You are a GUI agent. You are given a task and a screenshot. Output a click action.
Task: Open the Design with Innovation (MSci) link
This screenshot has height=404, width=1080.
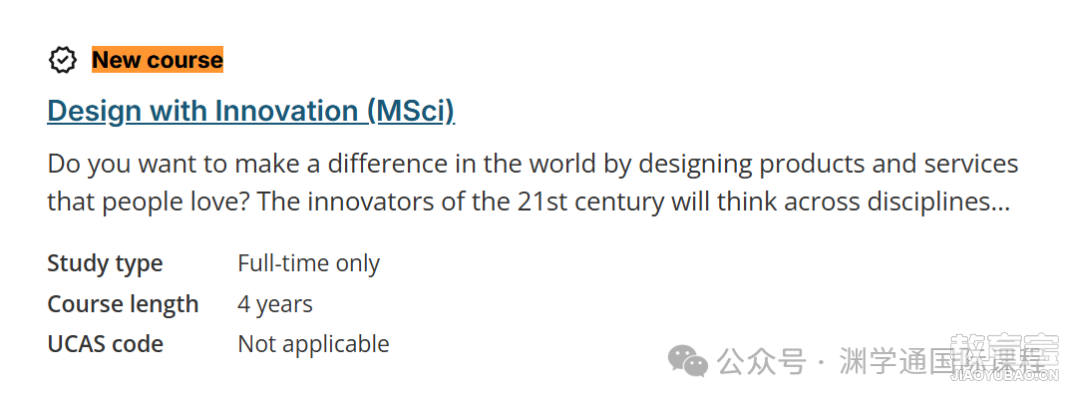click(251, 111)
